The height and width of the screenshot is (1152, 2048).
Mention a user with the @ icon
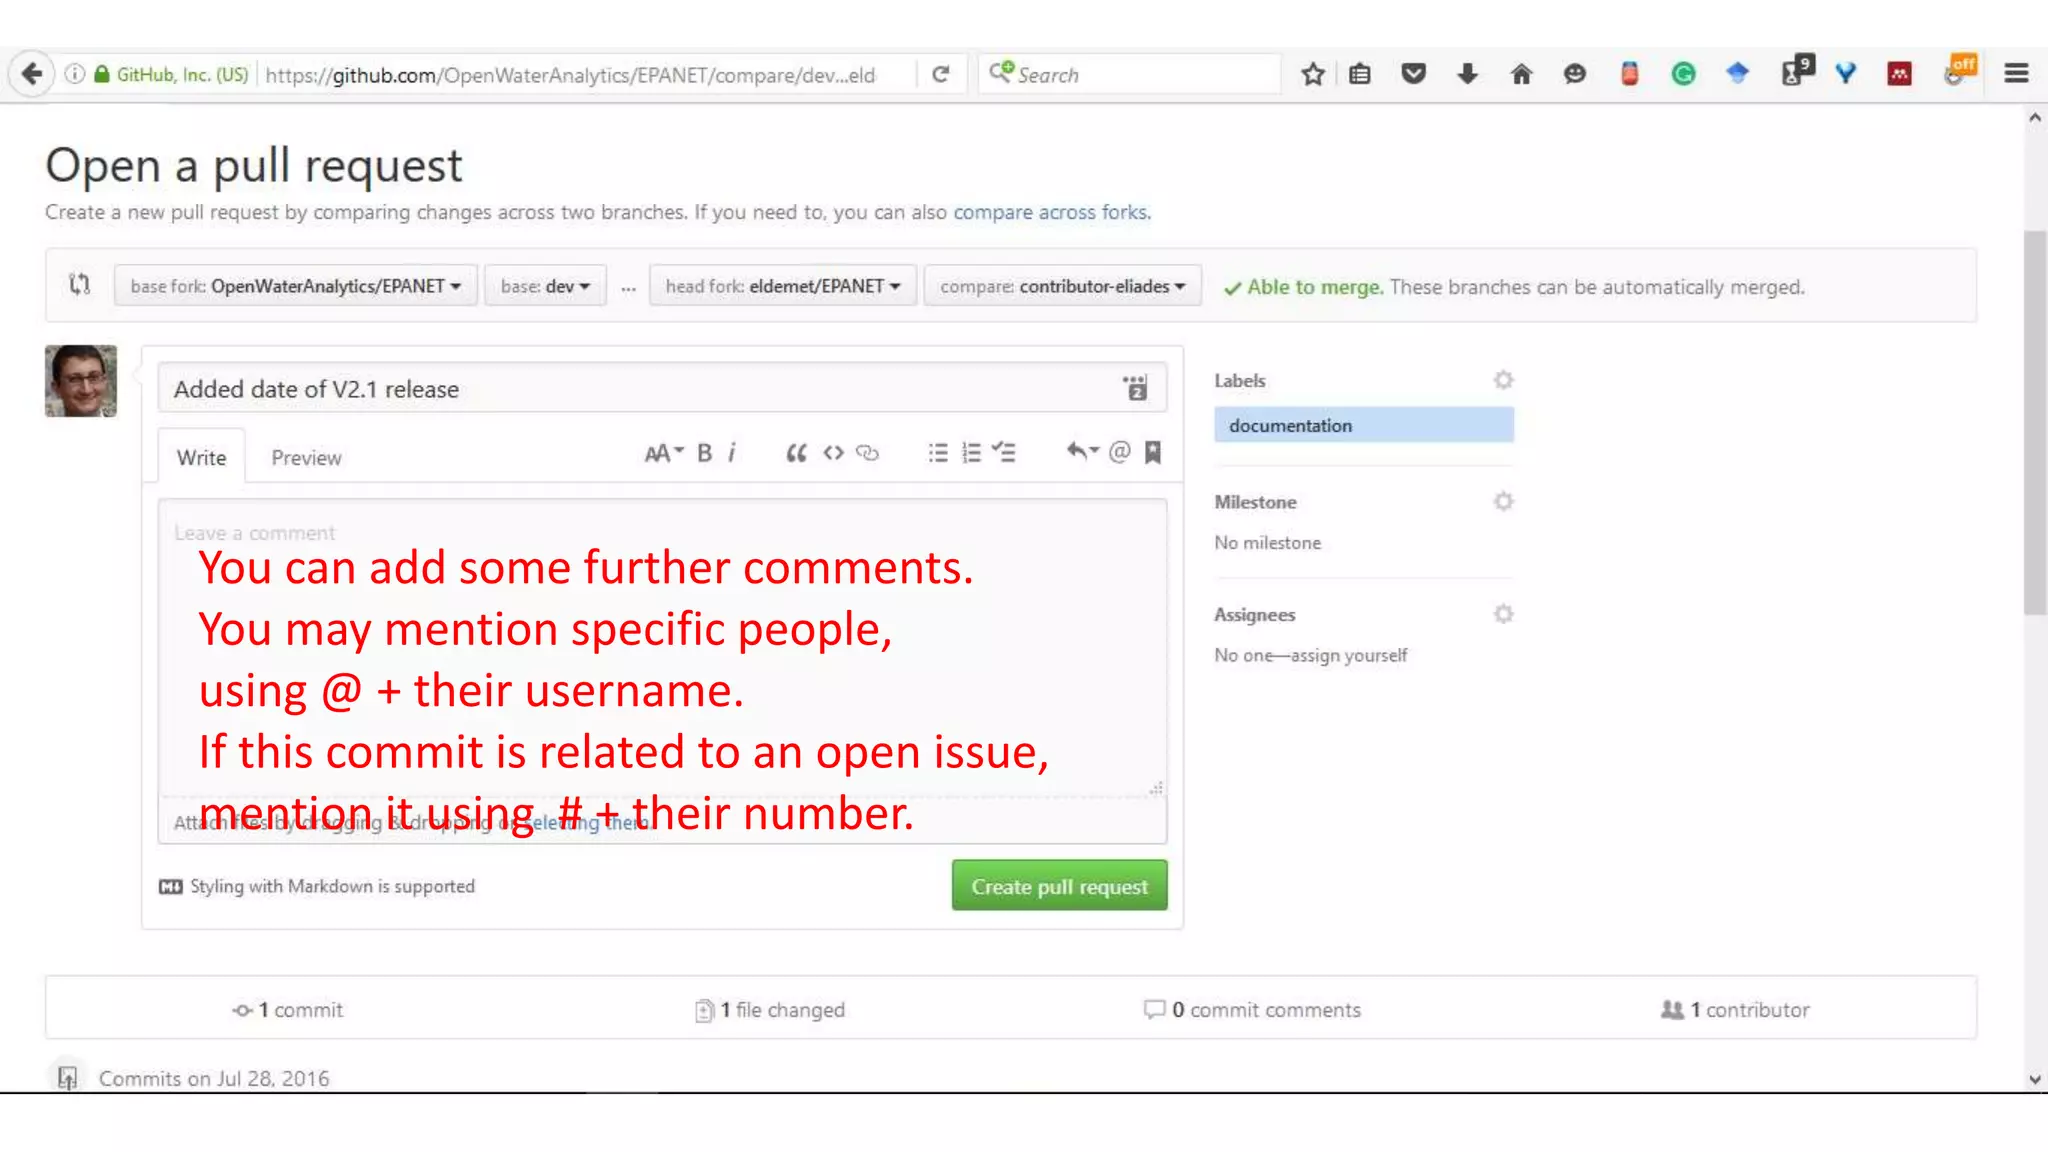point(1120,452)
